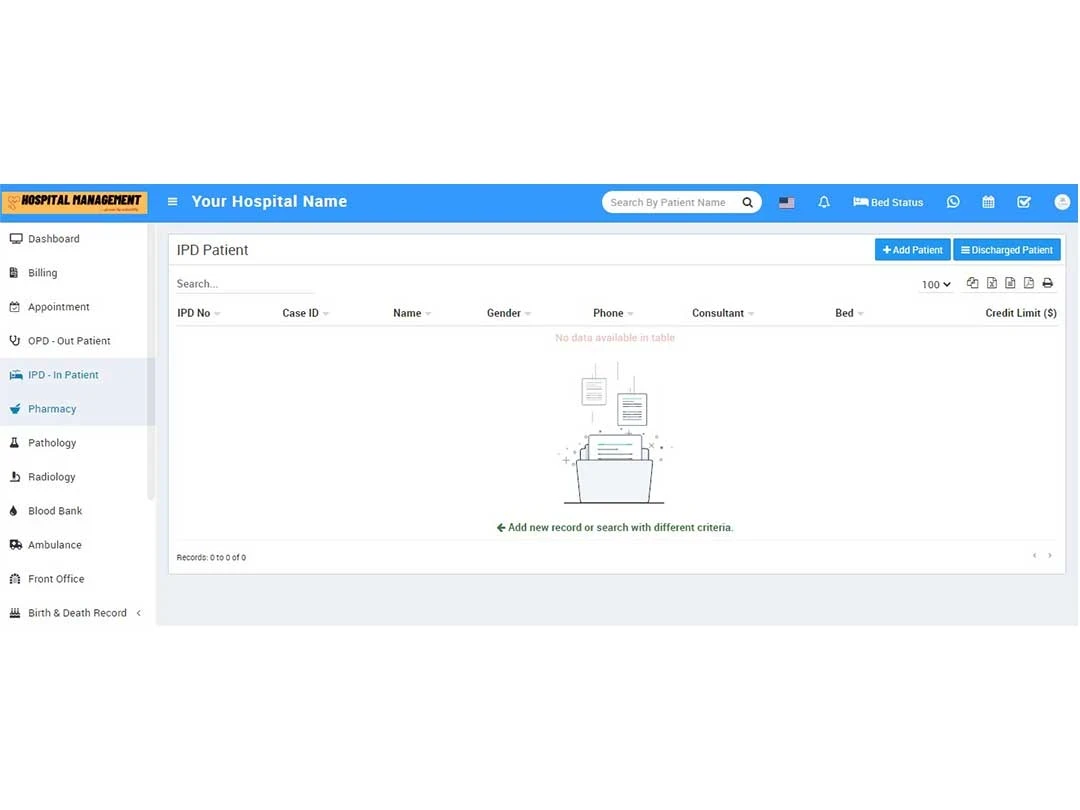Export the IPD list as PDF
Screen dimensions: 1080x810
point(1028,283)
